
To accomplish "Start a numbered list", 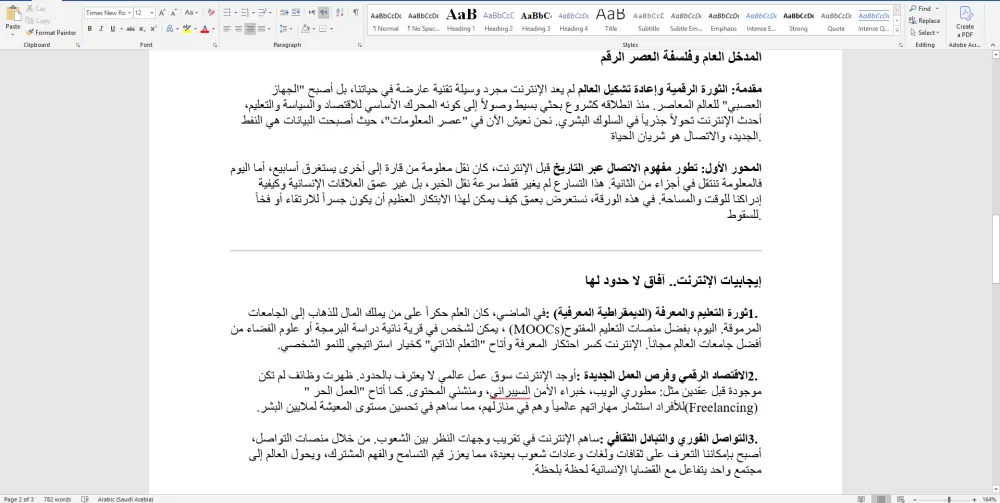I will coord(245,13).
